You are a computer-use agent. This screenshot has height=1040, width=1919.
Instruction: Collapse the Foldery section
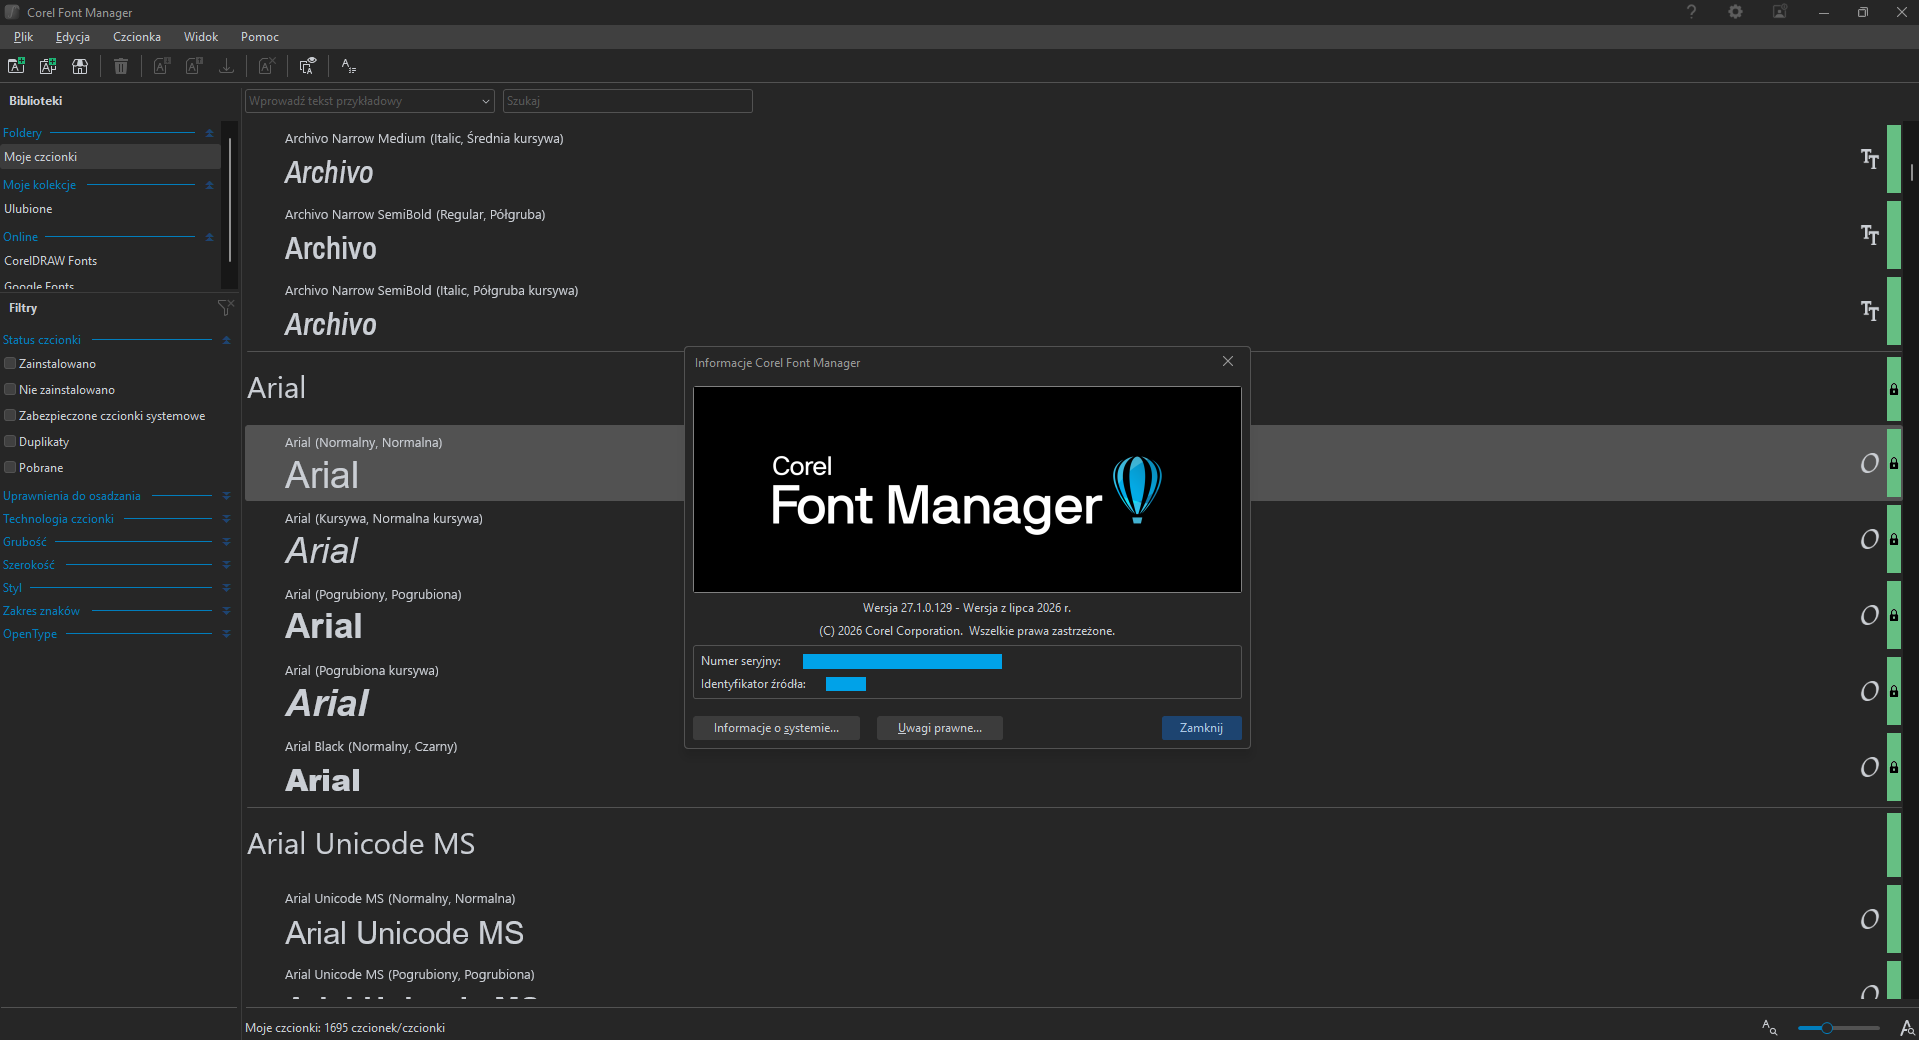(x=209, y=133)
